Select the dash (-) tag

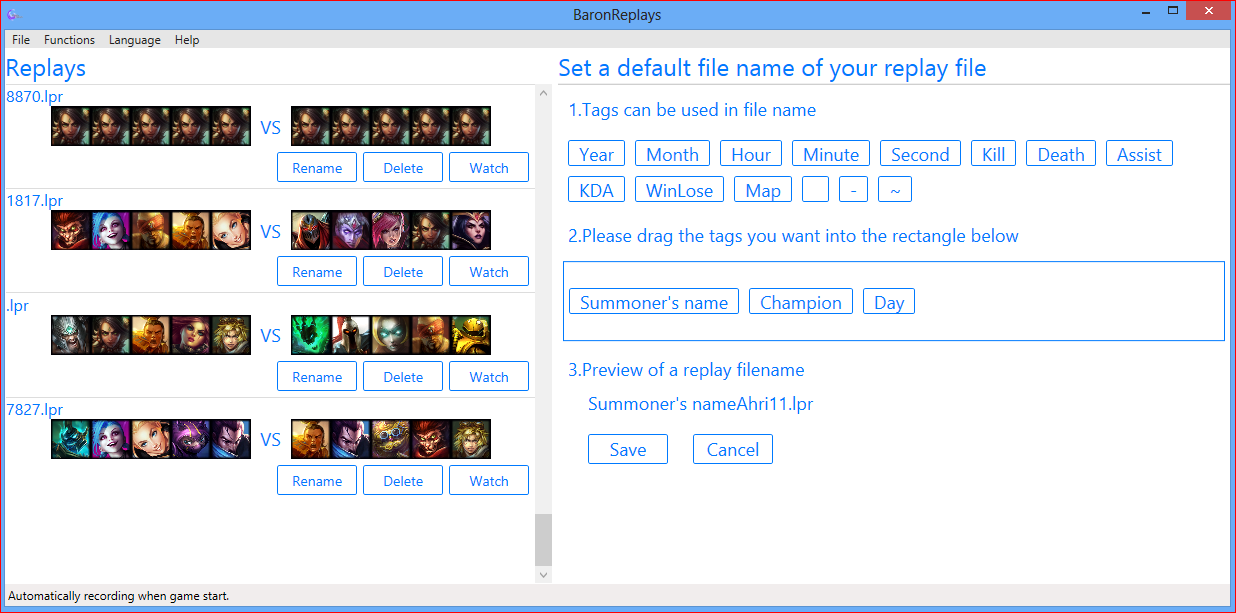(x=853, y=190)
